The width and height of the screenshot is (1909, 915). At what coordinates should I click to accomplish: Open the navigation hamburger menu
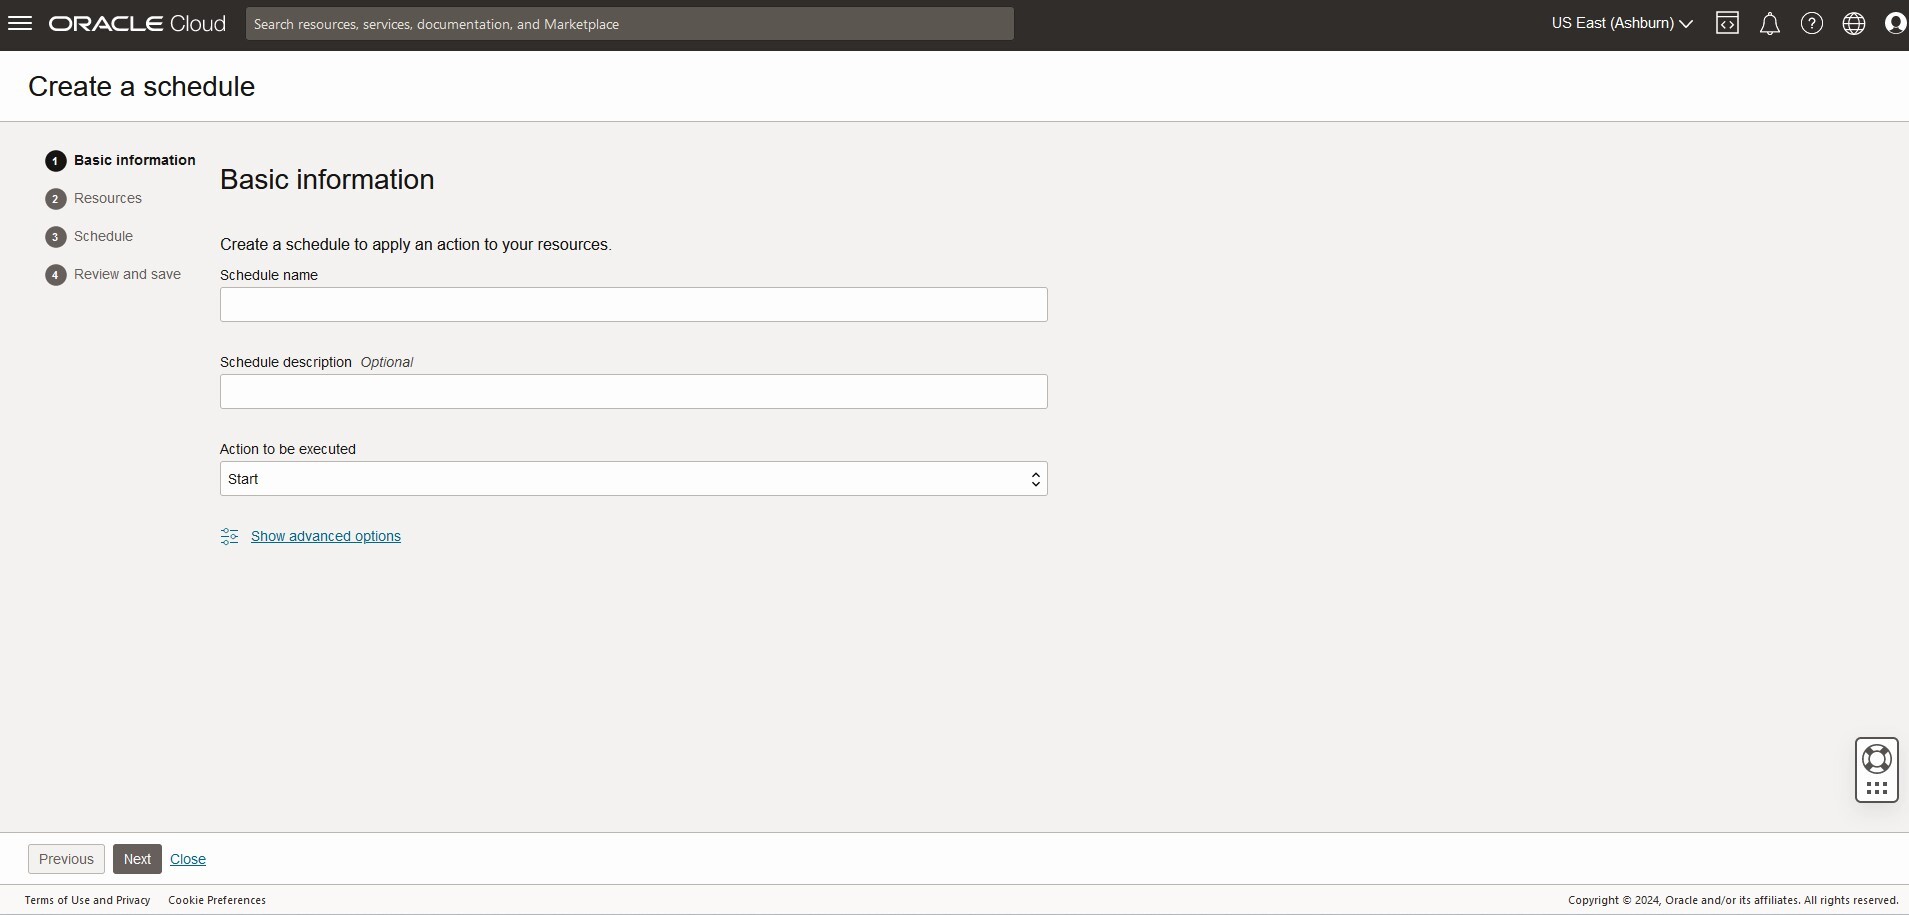(x=20, y=23)
